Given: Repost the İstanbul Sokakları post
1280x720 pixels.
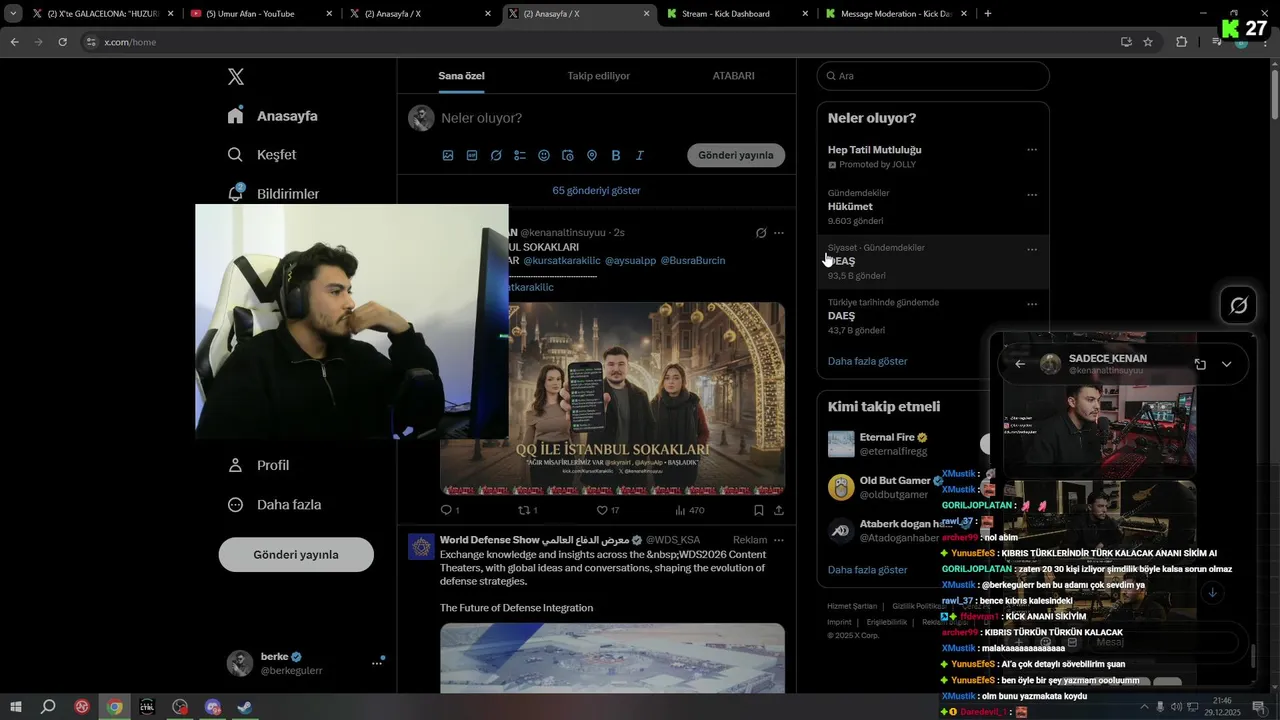Looking at the screenshot, I should tap(522, 510).
